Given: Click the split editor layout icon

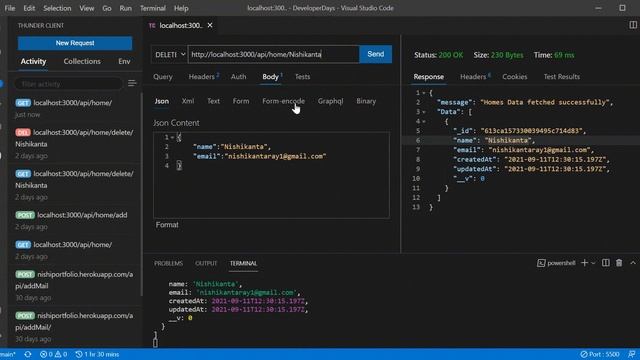Looking at the screenshot, I should (633, 25).
